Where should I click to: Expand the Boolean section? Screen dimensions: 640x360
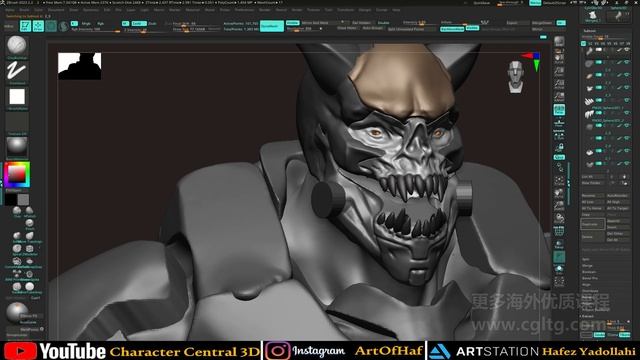589,272
